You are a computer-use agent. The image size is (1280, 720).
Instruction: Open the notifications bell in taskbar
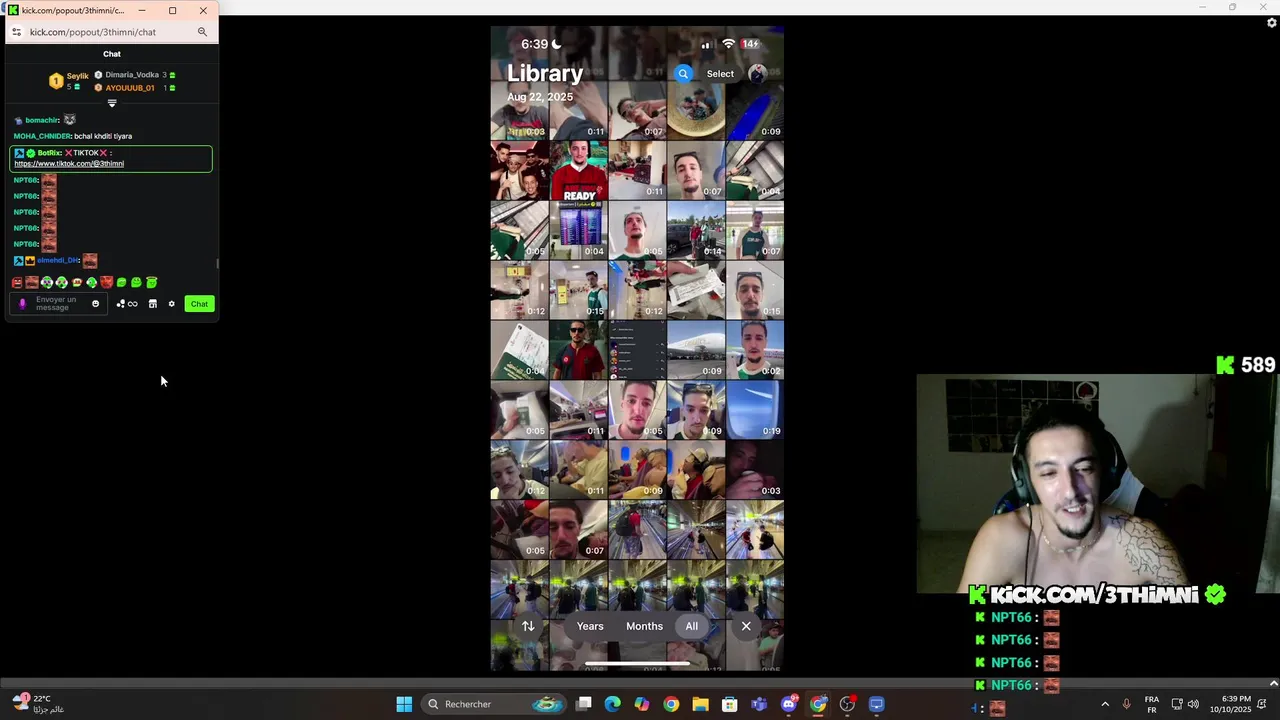click(x=1262, y=704)
